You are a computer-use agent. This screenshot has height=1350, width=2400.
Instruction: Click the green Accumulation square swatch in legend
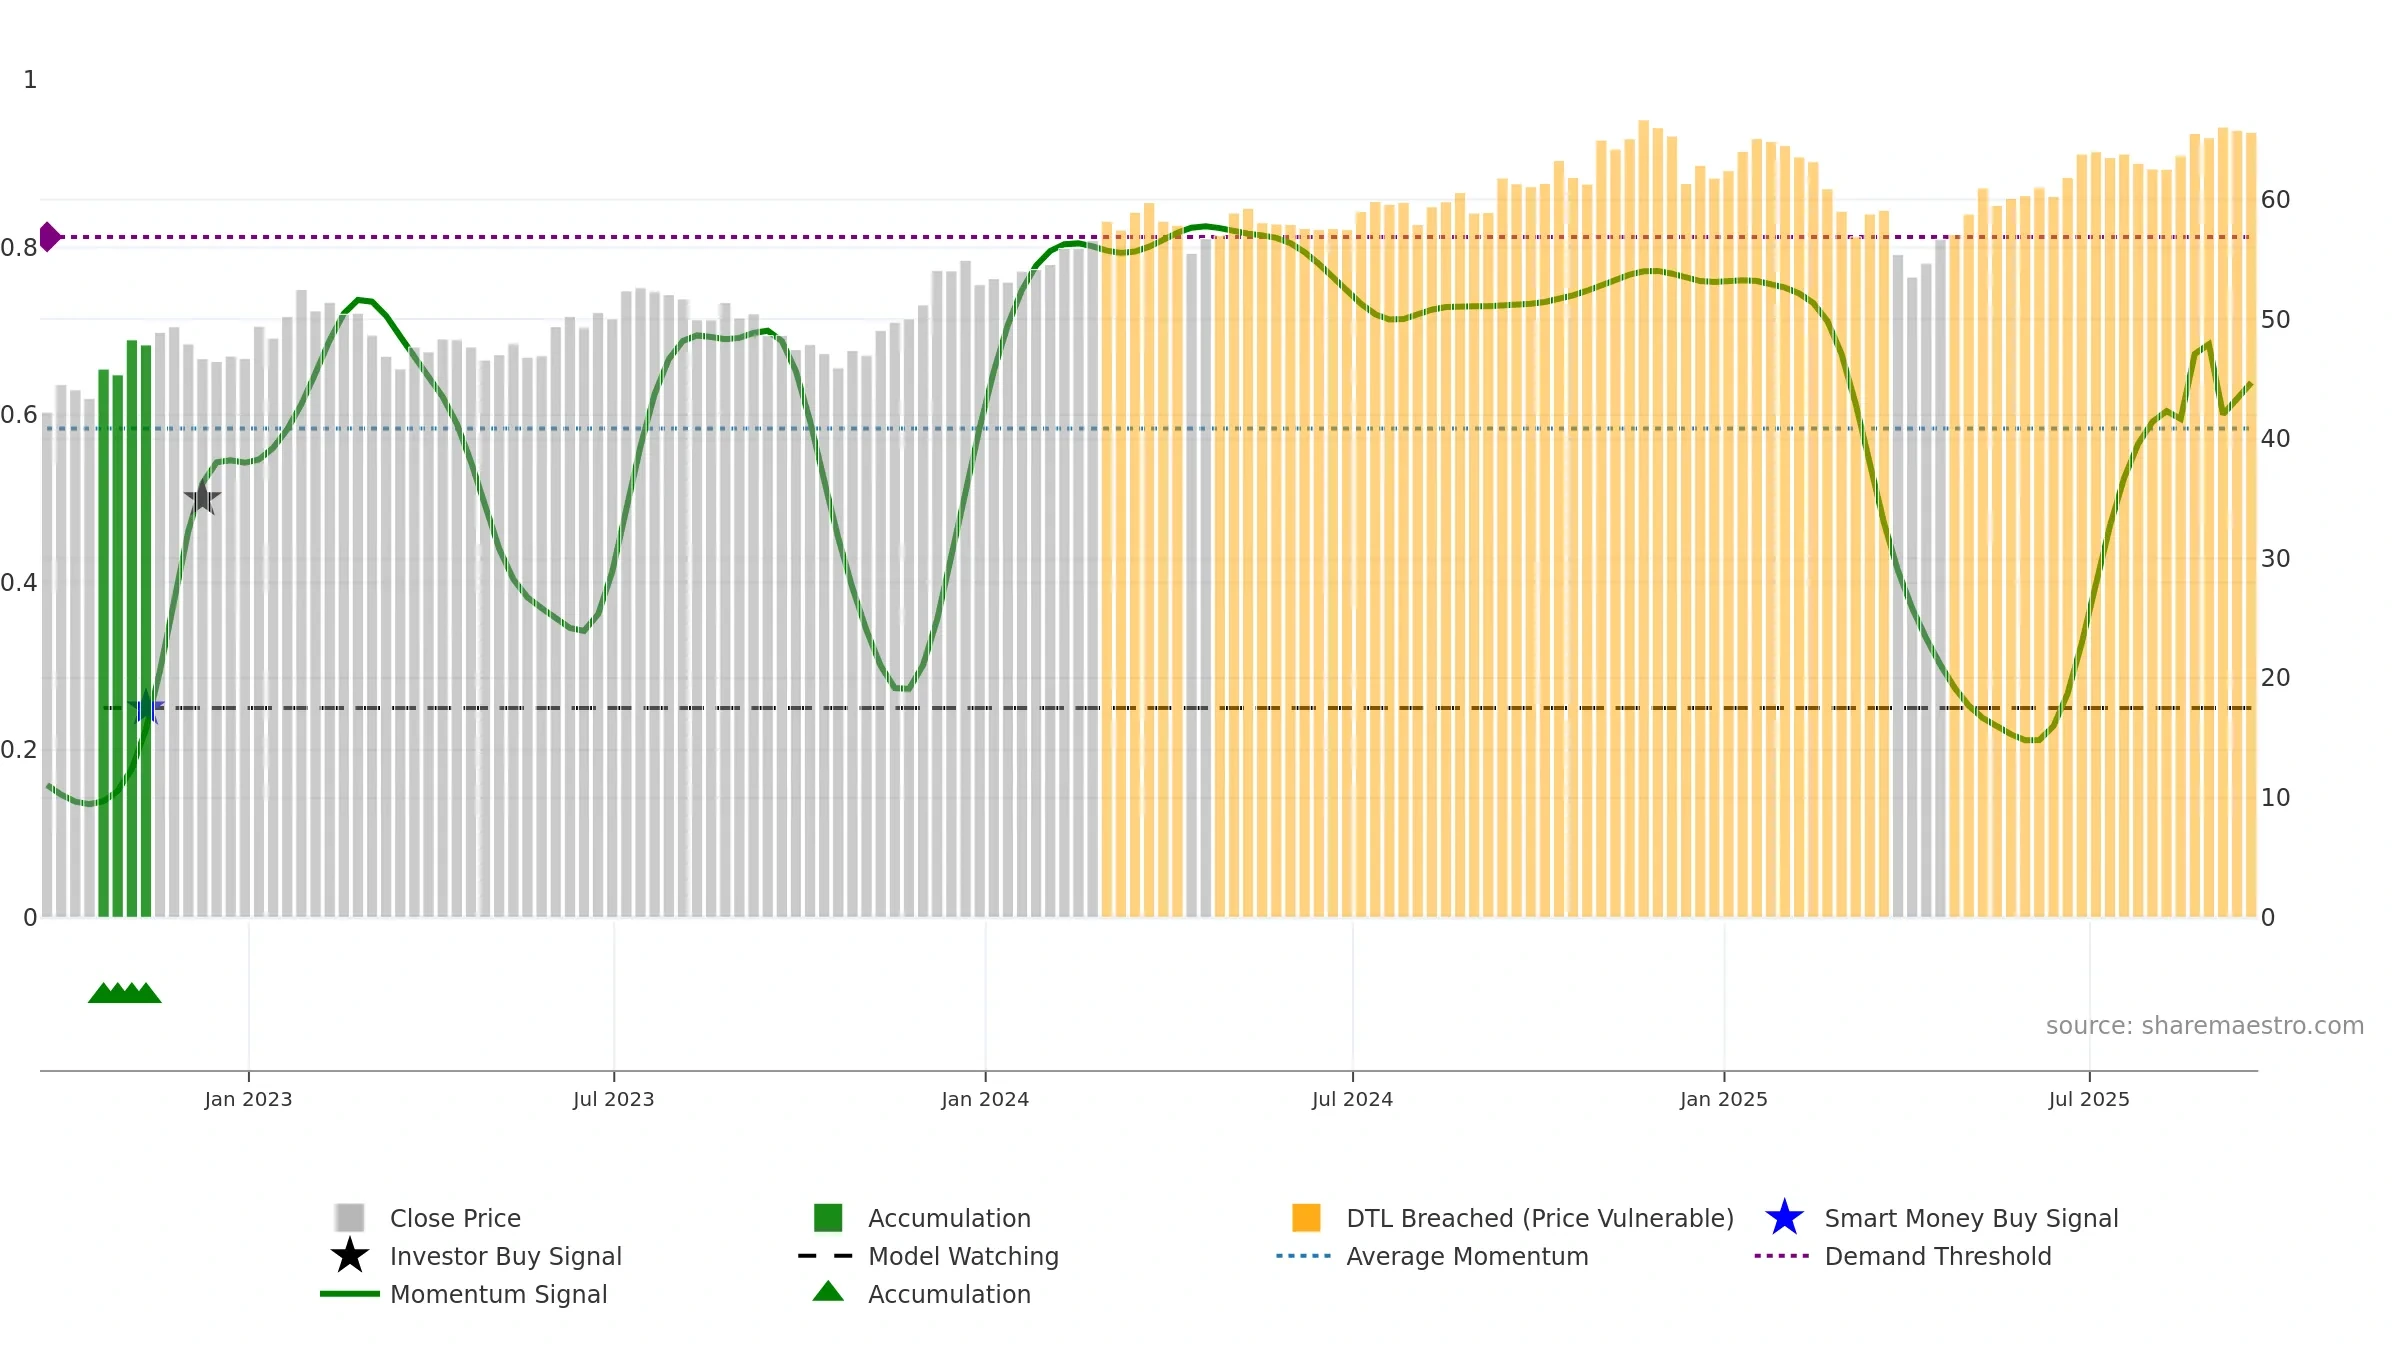click(828, 1218)
